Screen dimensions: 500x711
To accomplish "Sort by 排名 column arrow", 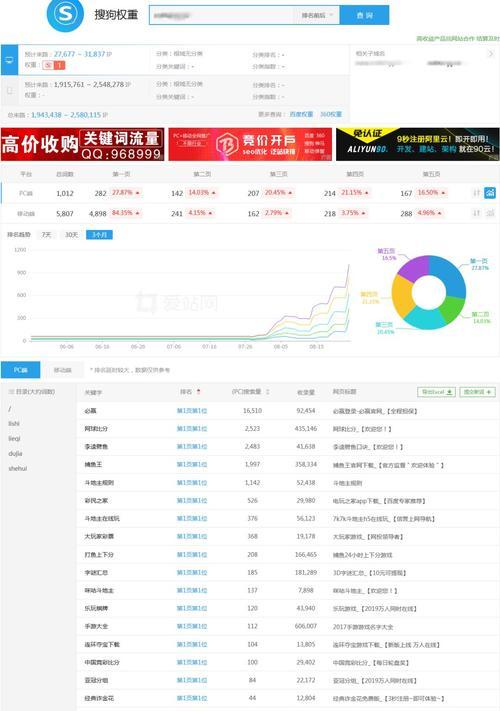I will (x=198, y=392).
